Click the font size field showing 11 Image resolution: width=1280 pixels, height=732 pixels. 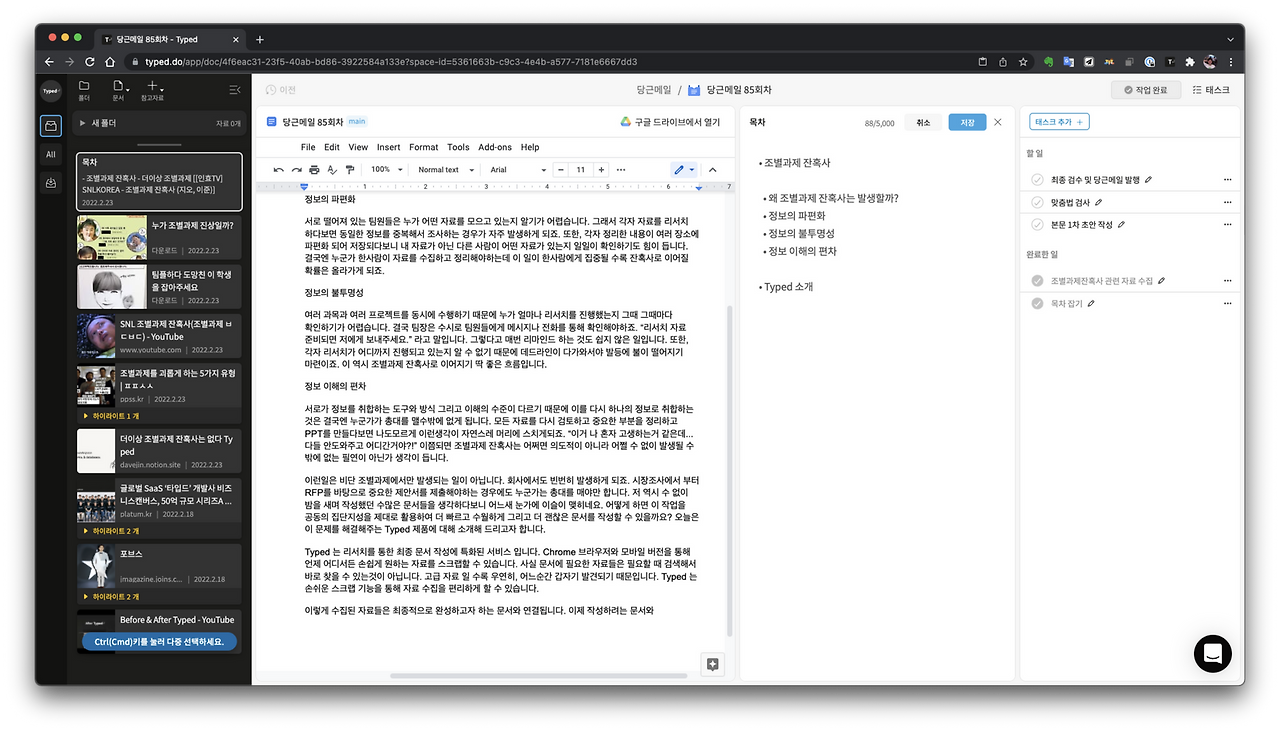581,170
